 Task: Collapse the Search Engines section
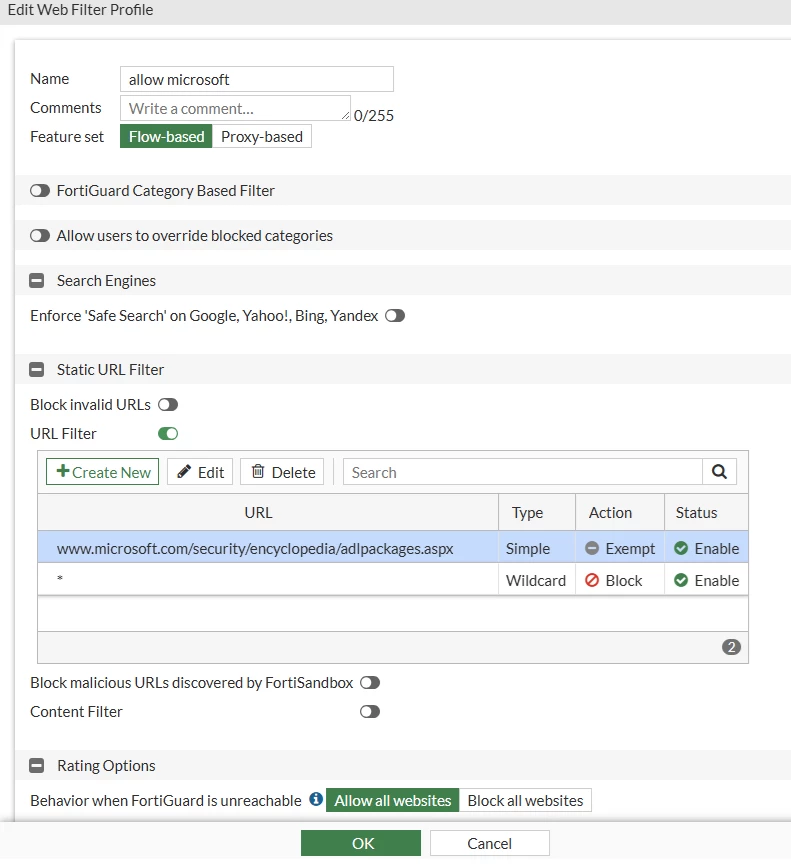36,281
